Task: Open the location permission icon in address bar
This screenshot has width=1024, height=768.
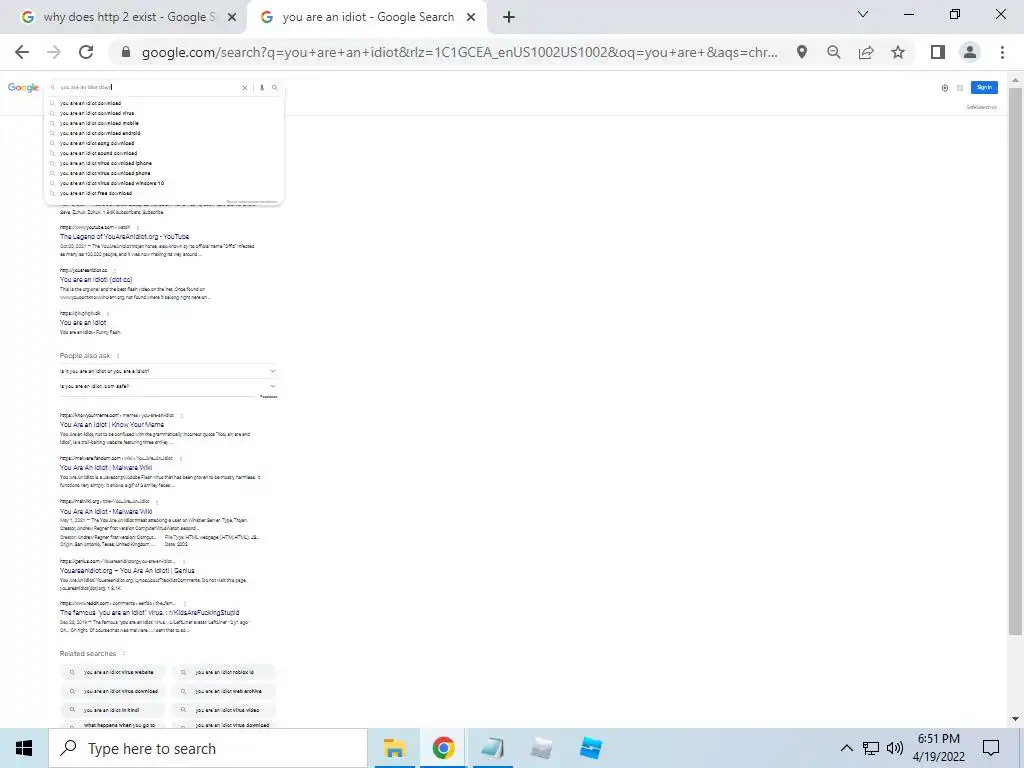Action: (x=802, y=52)
